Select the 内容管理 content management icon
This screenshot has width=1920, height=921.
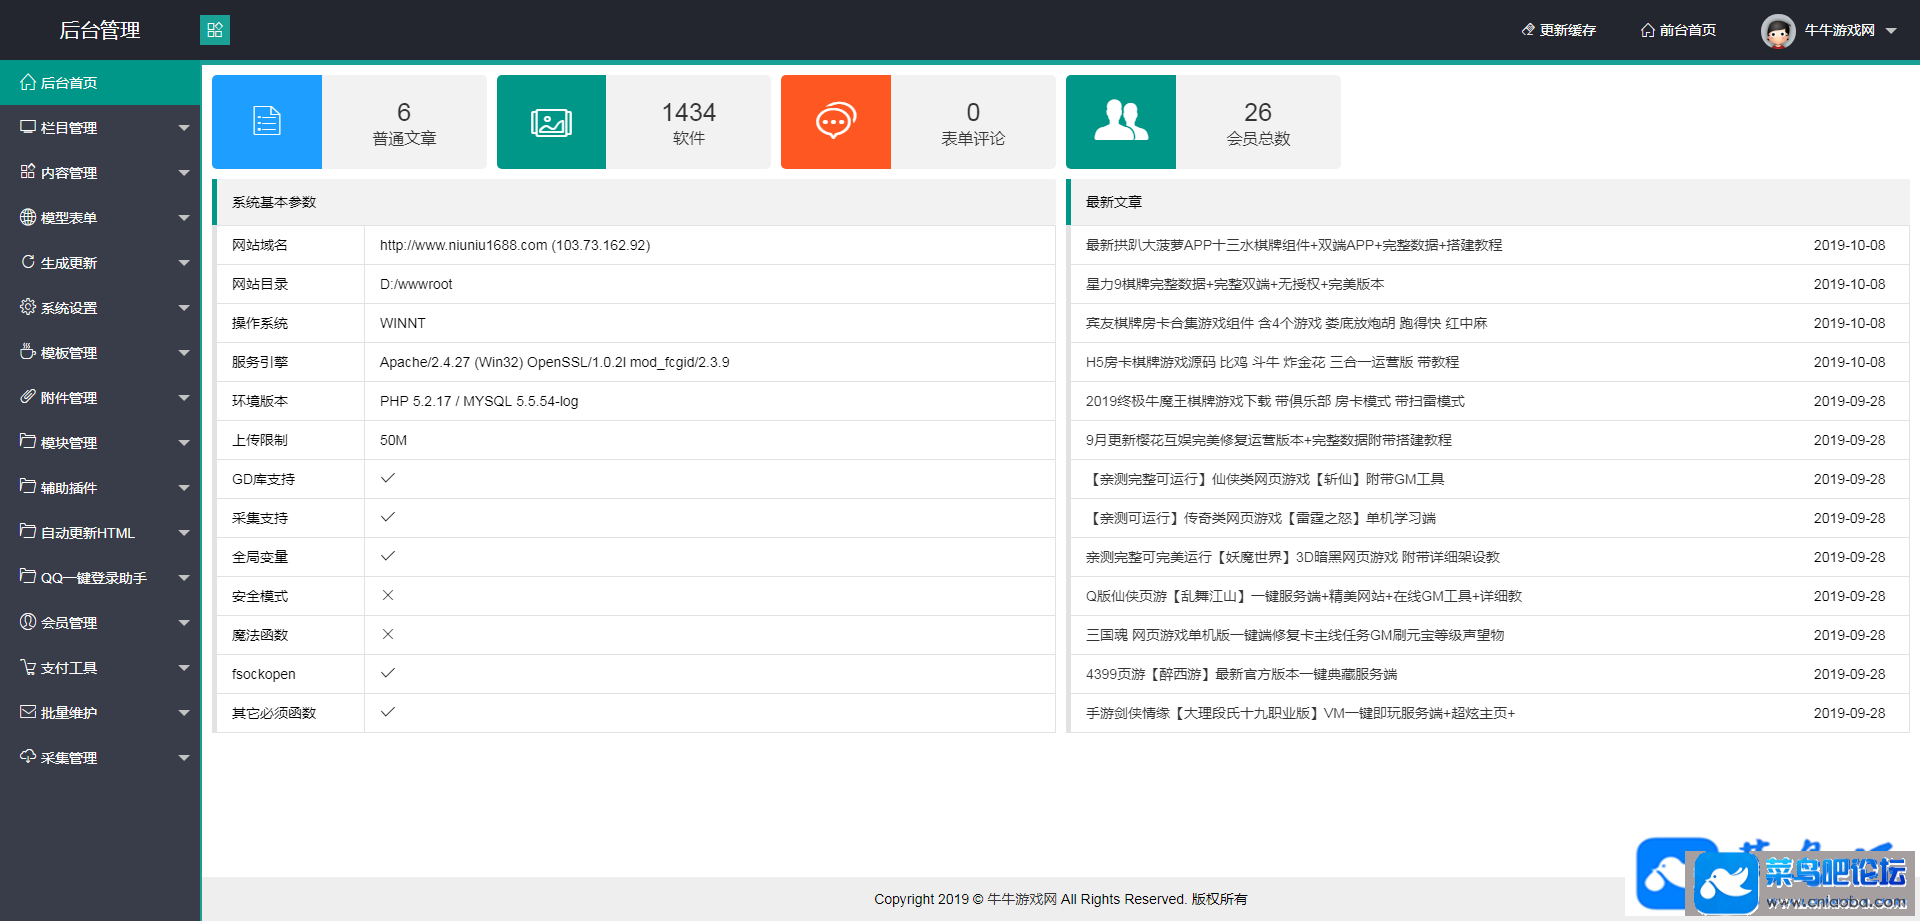click(28, 172)
